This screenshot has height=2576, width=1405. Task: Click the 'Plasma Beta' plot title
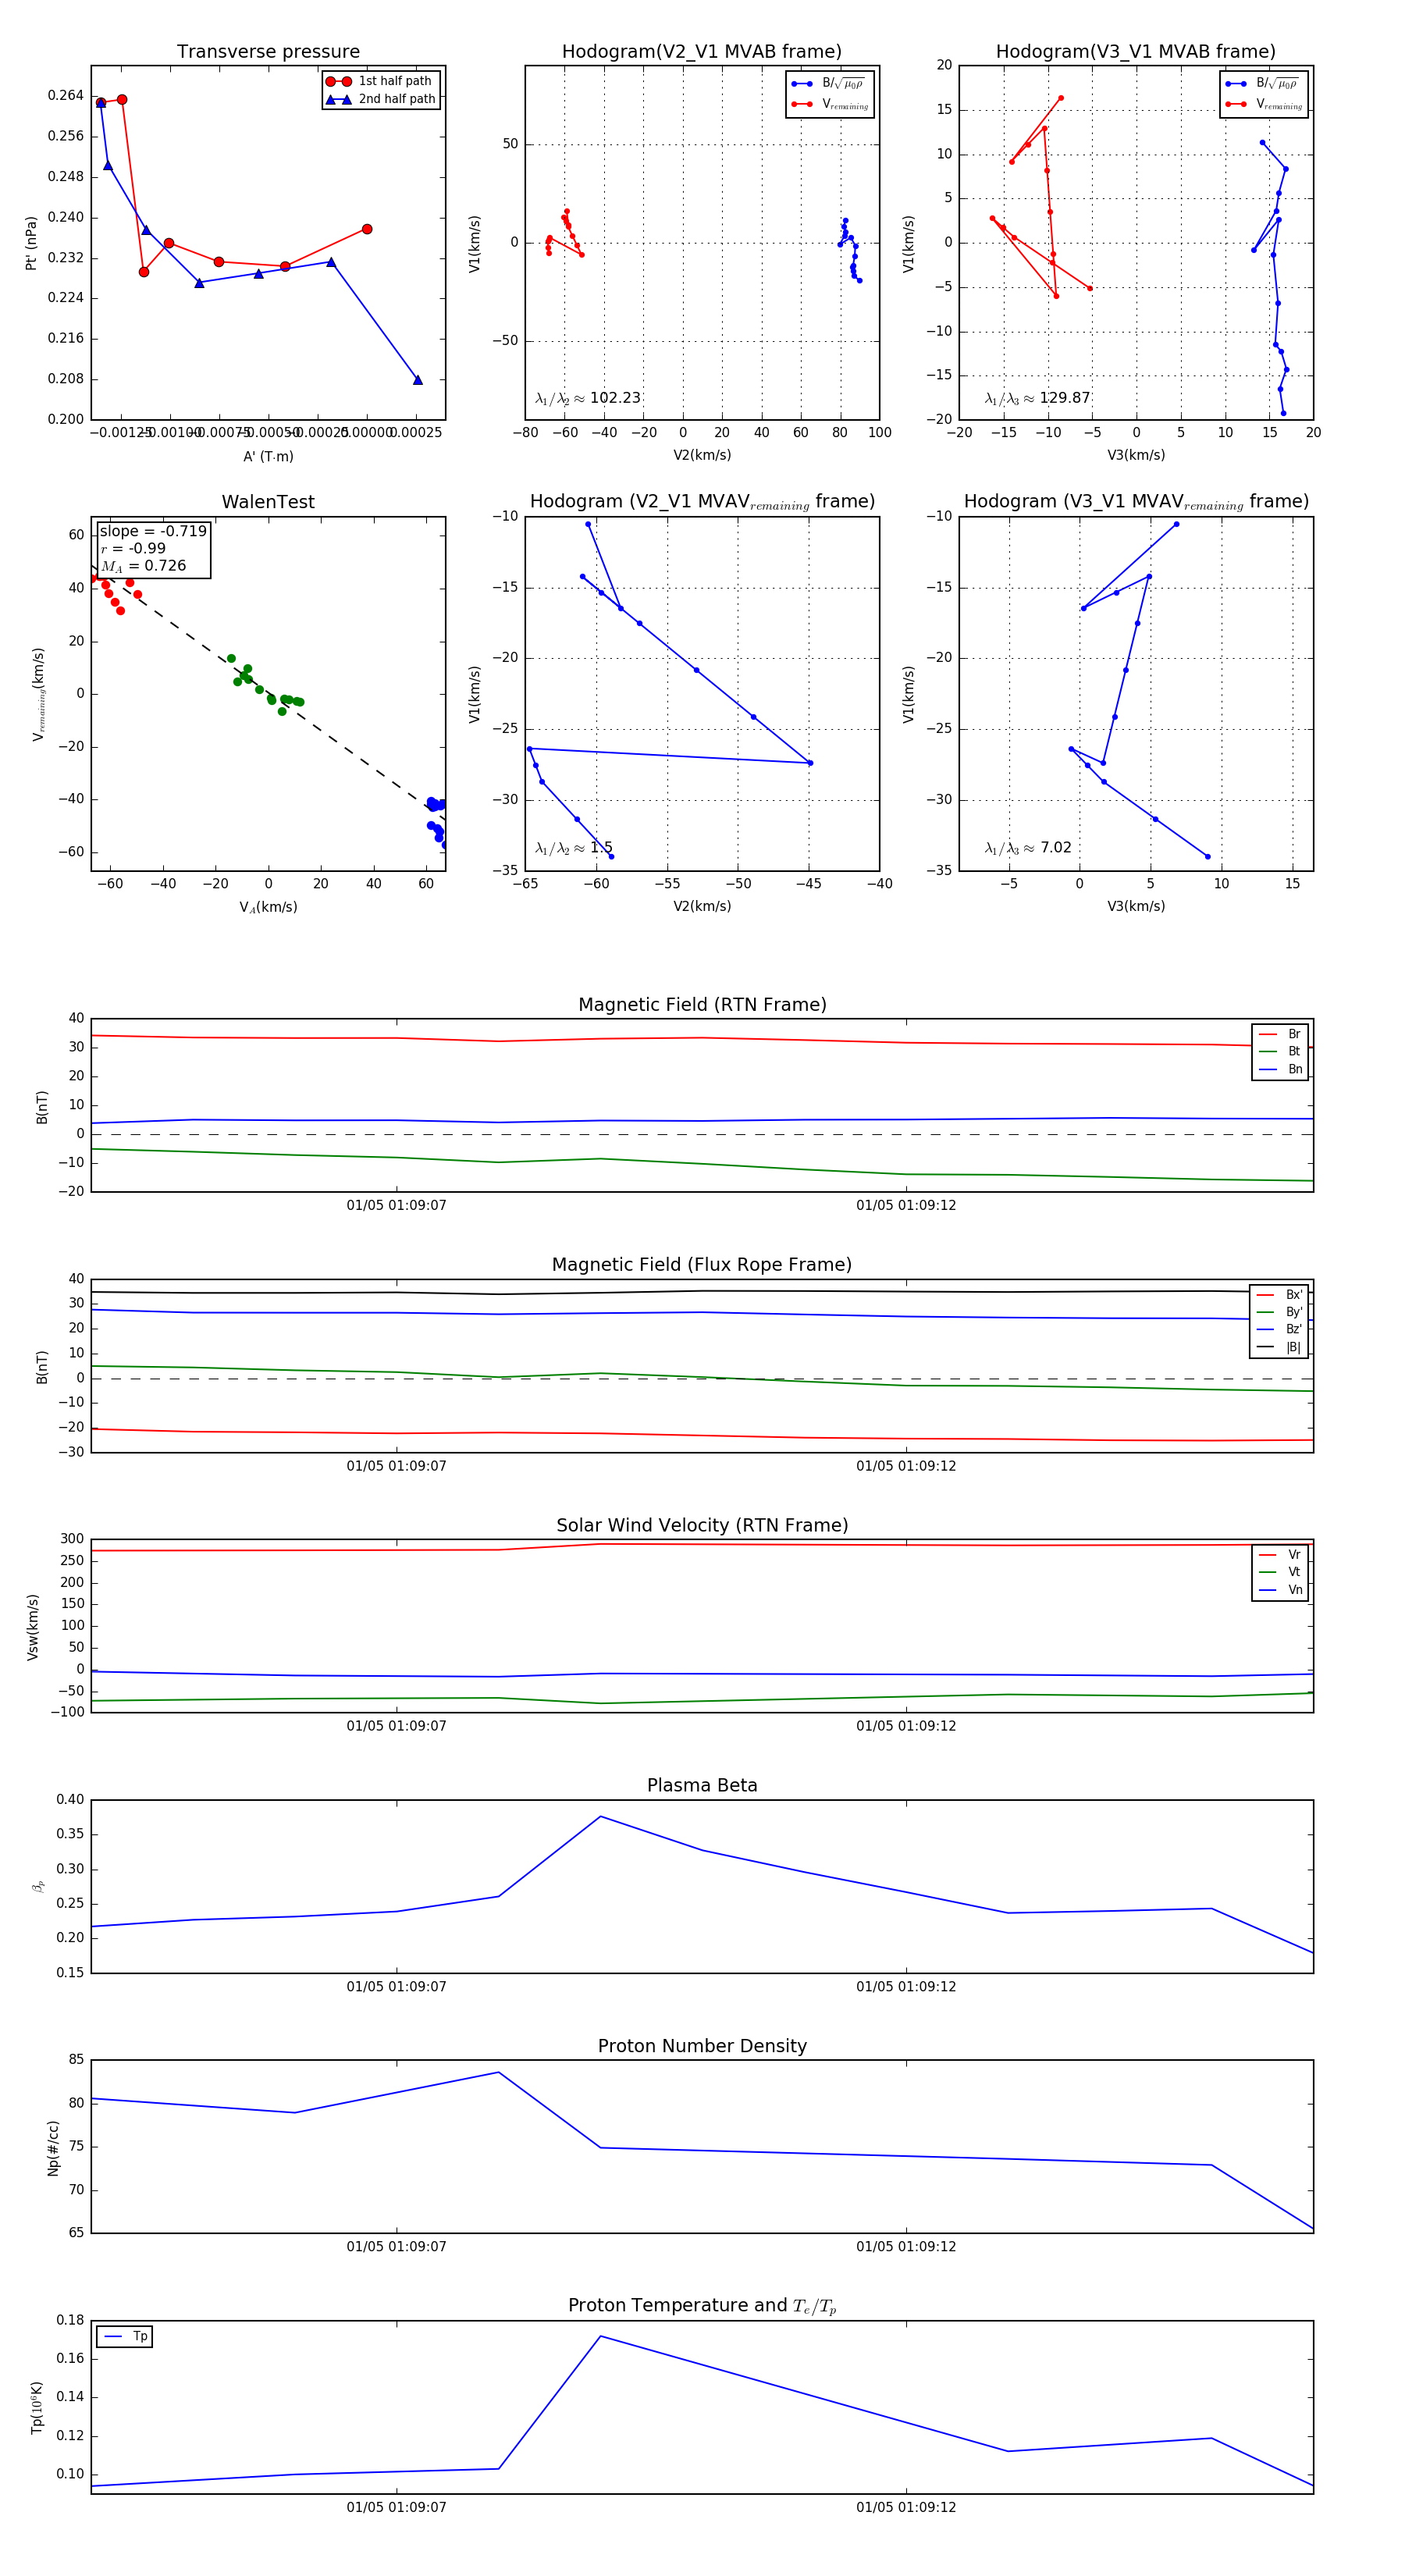click(702, 1785)
